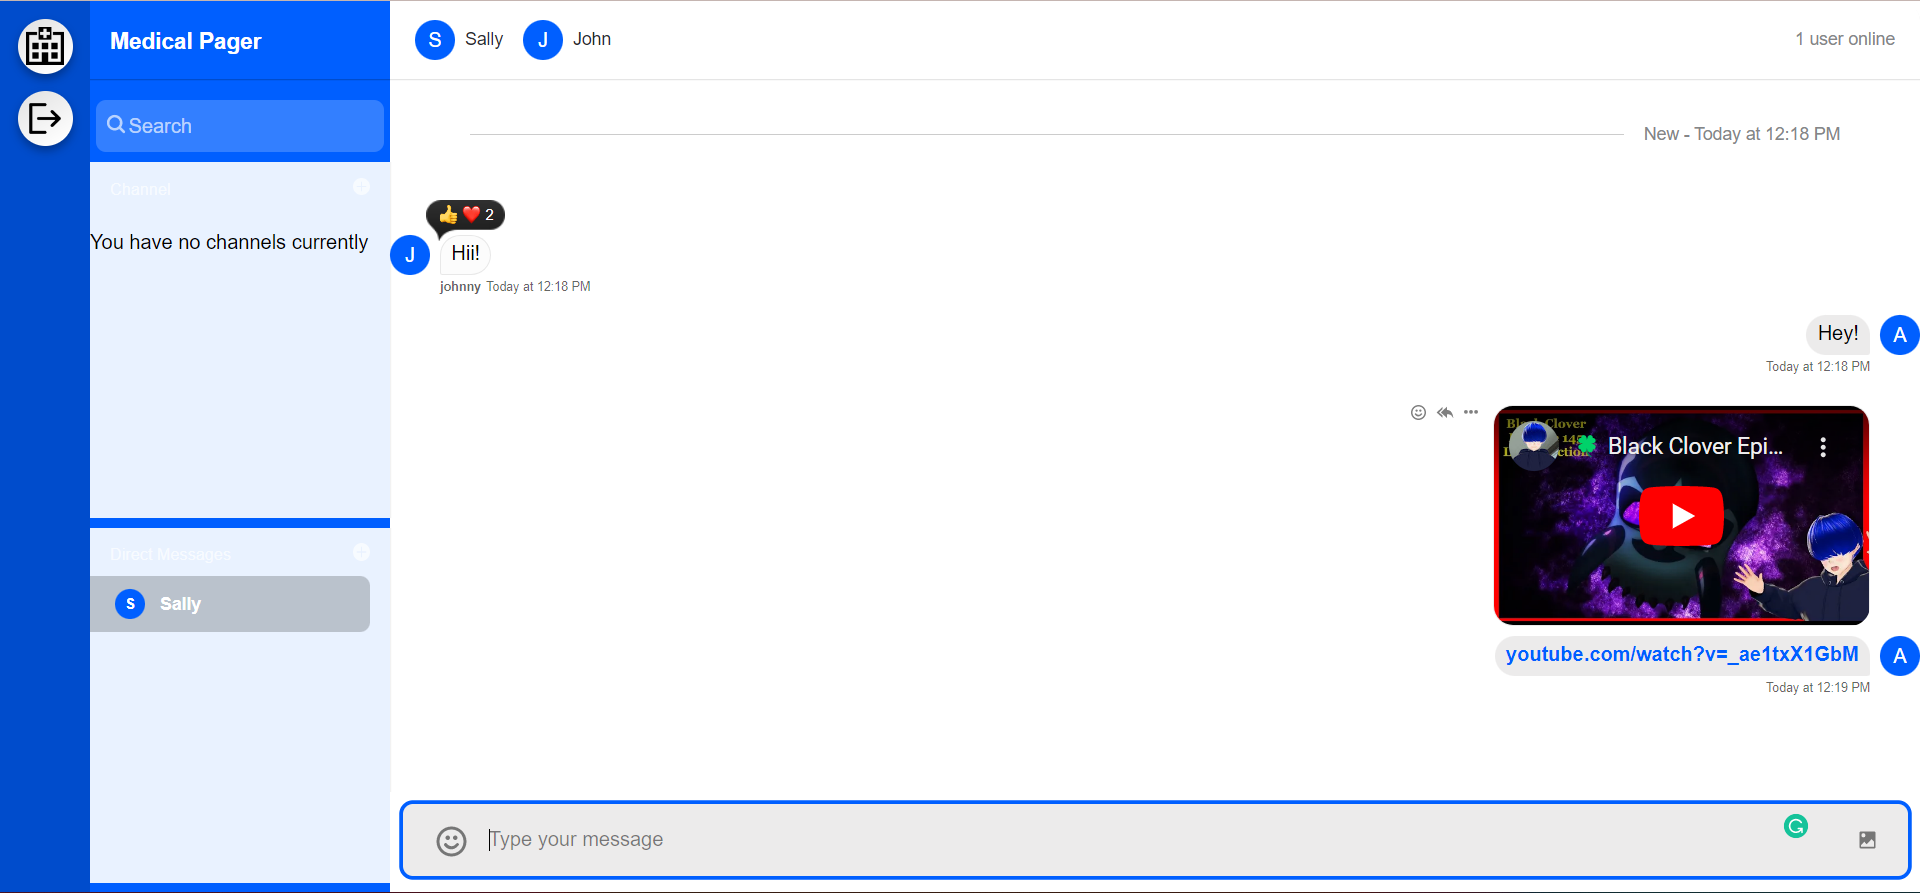The width and height of the screenshot is (1920, 893).
Task: Add emoji reaction to YouTube message
Action: [x=1418, y=412]
